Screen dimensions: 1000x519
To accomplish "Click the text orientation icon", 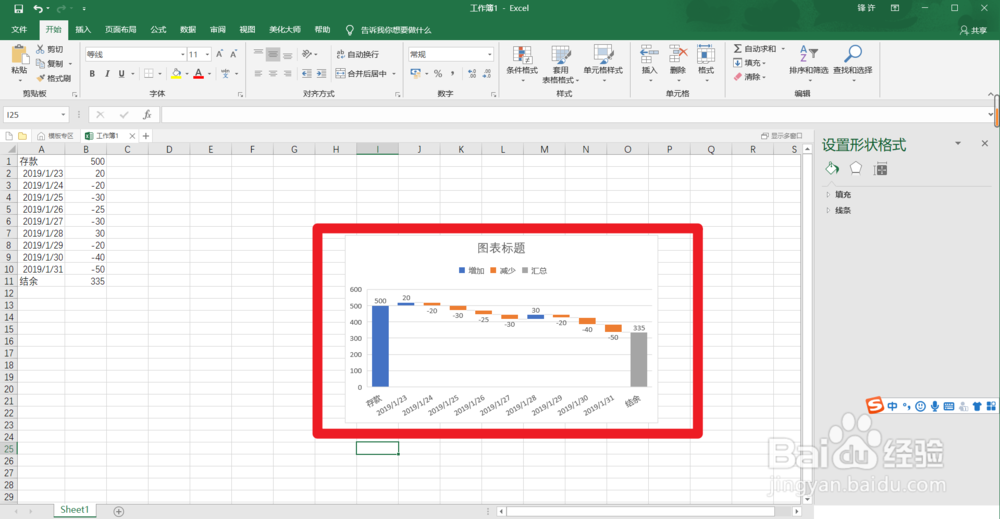I will pyautogui.click(x=307, y=54).
